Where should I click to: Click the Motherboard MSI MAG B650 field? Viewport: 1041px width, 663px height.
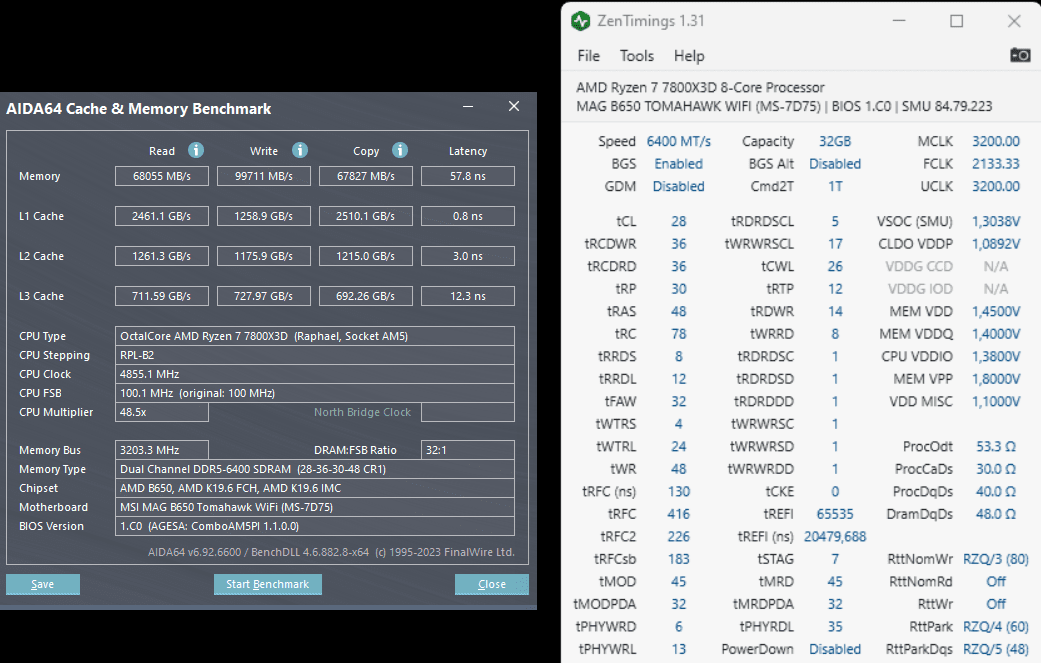click(315, 507)
